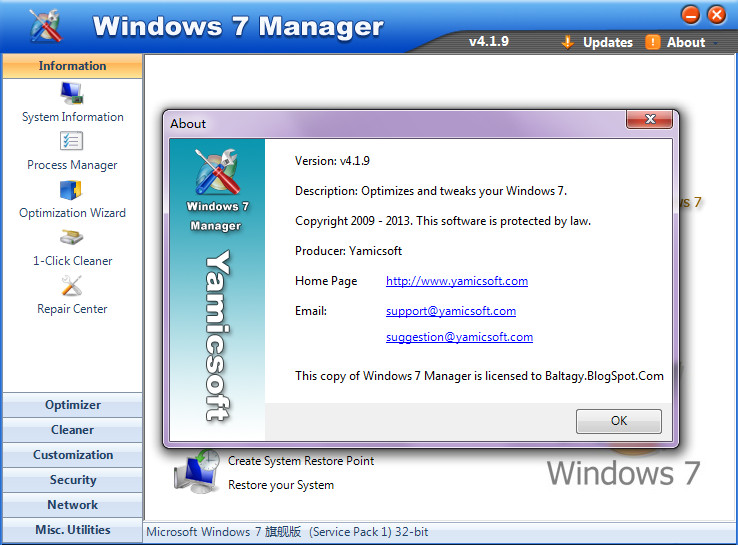
Task: Switch to the Optimizer section
Action: point(72,405)
